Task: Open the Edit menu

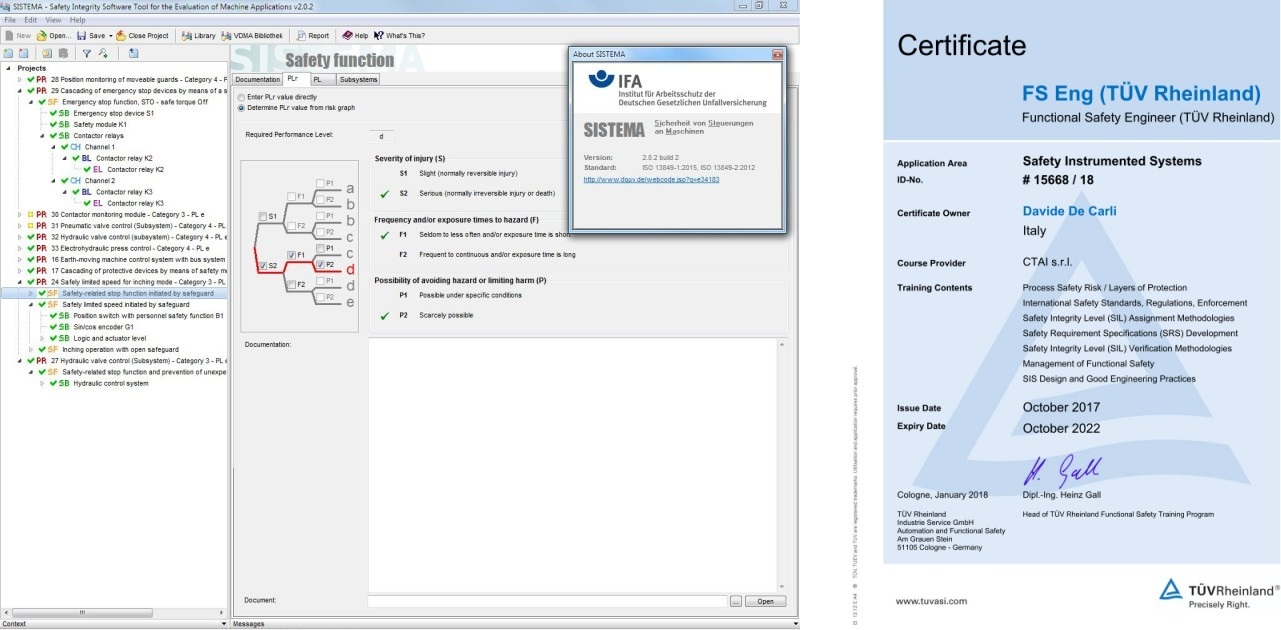Action: 31,20
